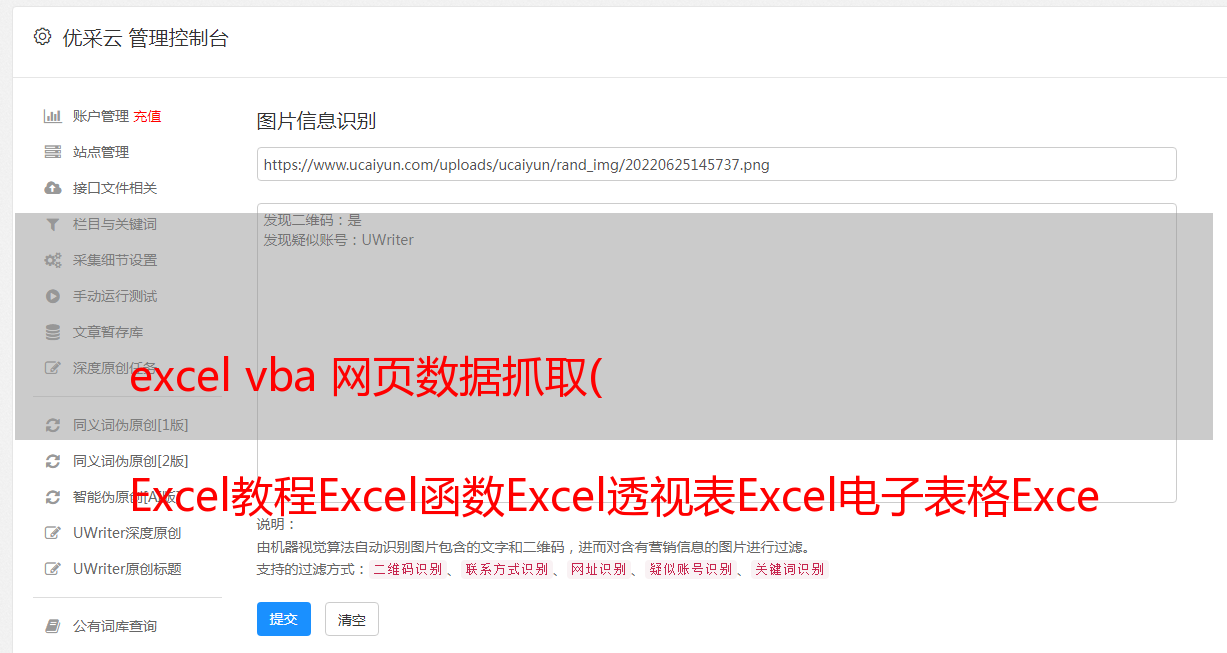
Task: Open the red 充值 link
Action: click(x=147, y=116)
